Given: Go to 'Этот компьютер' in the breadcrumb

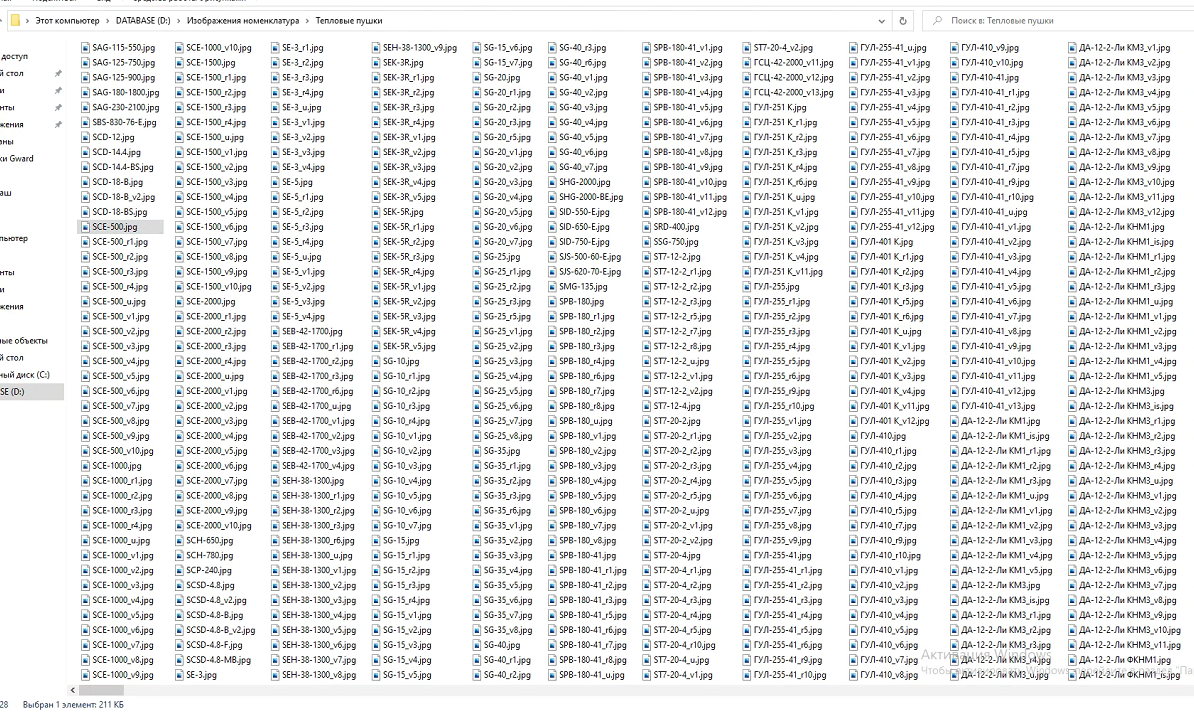Looking at the screenshot, I should pos(67,20).
